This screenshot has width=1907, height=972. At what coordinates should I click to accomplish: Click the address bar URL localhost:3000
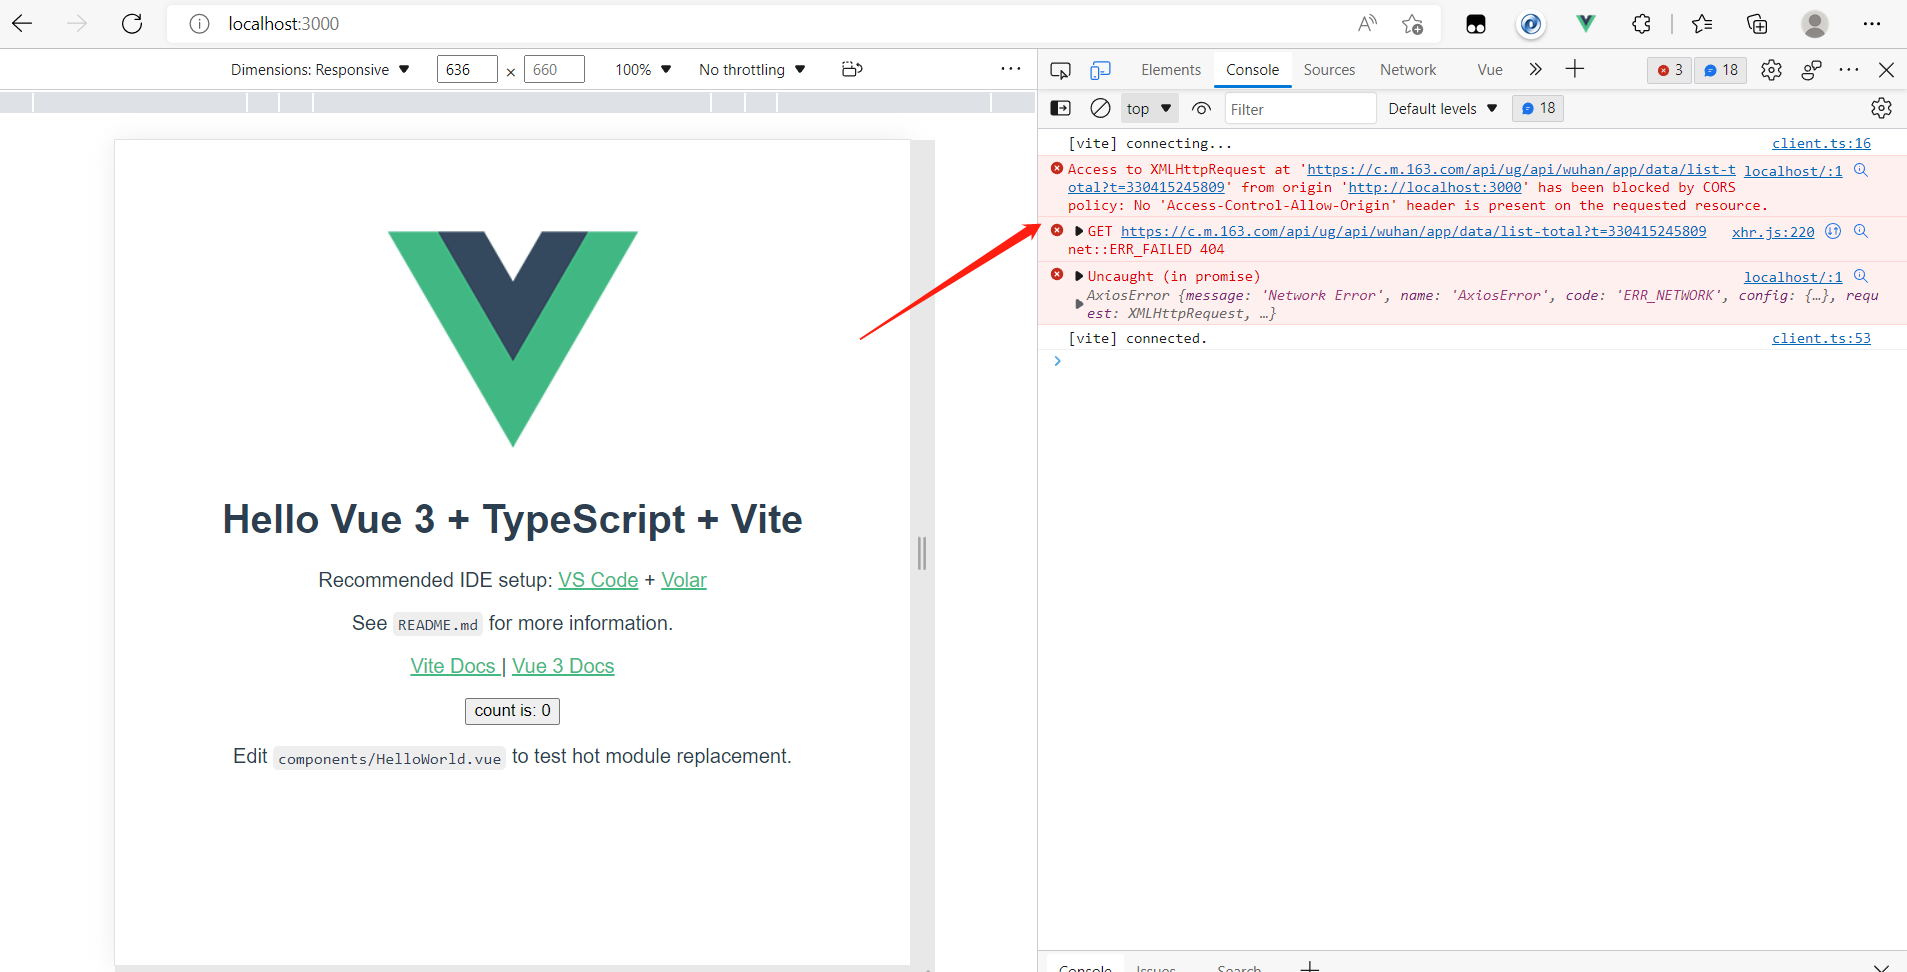[283, 24]
